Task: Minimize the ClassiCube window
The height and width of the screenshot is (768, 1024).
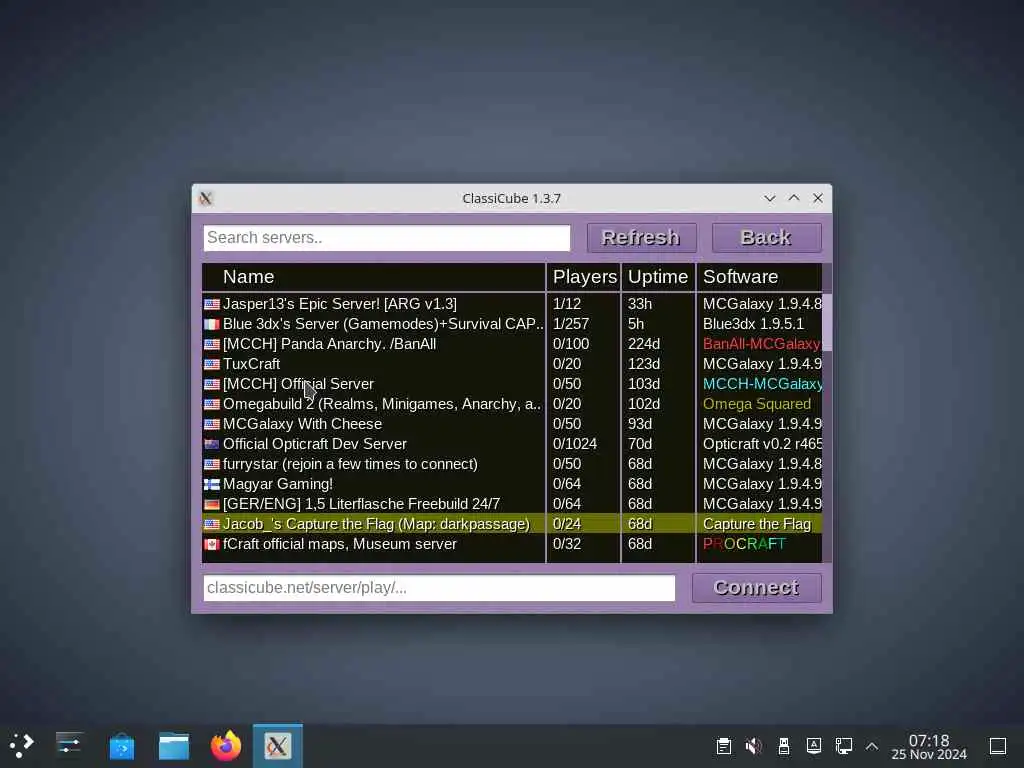Action: click(x=770, y=199)
